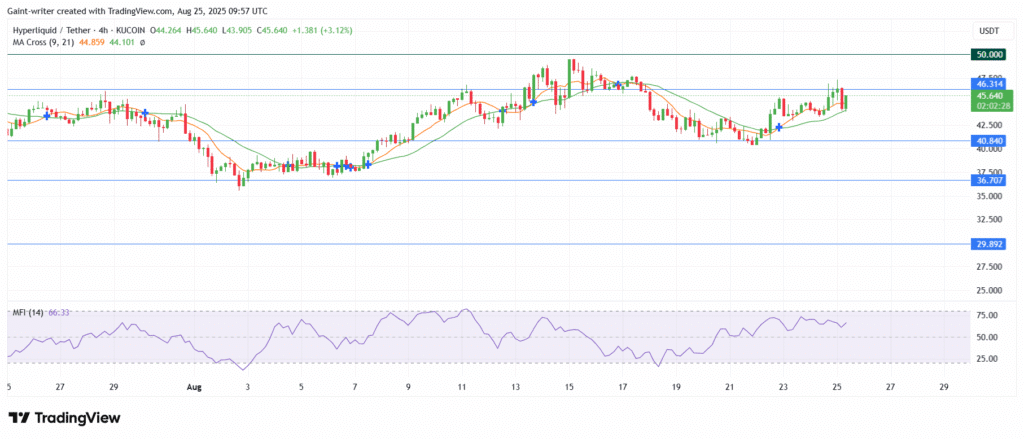The image size is (1024, 439).
Task: Select the 36.707 level label
Action: coord(990,181)
